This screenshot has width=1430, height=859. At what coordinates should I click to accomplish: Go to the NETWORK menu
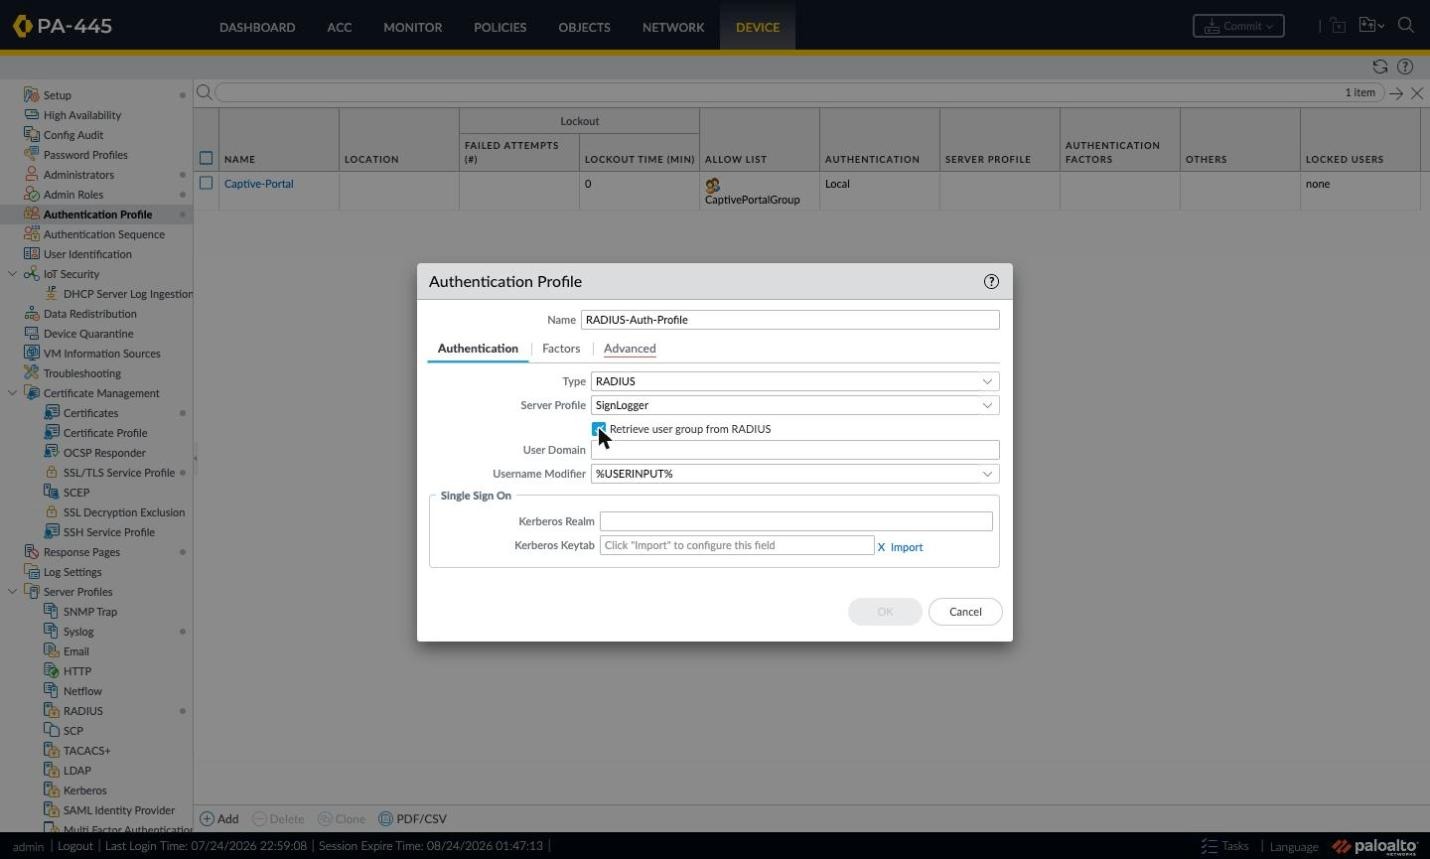[673, 27]
